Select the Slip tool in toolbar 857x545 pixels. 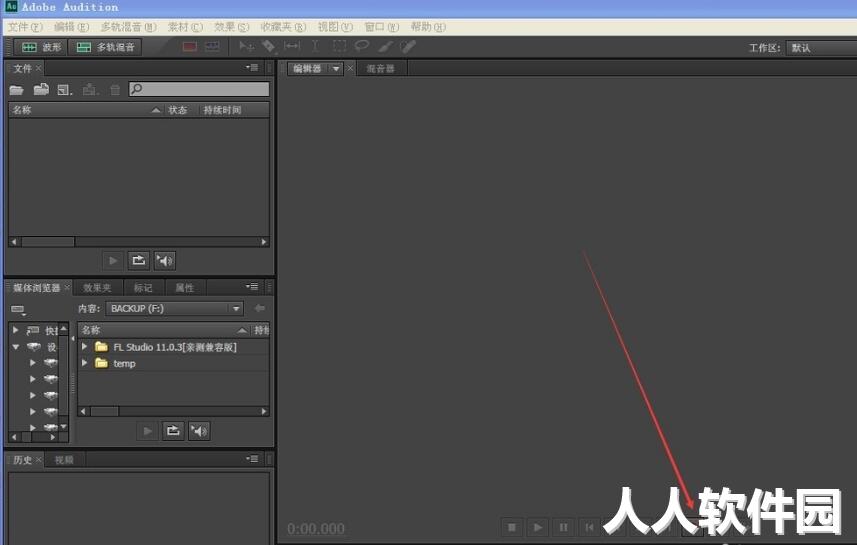pos(292,46)
